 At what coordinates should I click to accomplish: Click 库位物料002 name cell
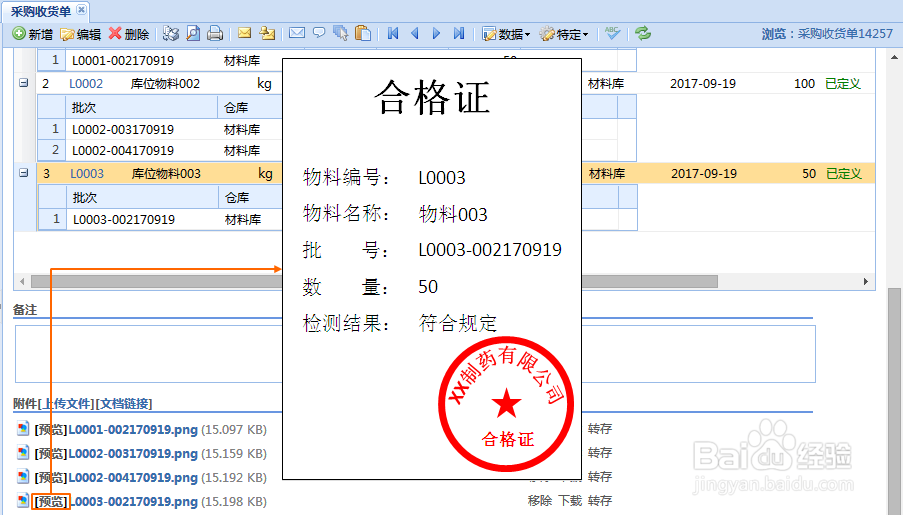tap(165, 84)
